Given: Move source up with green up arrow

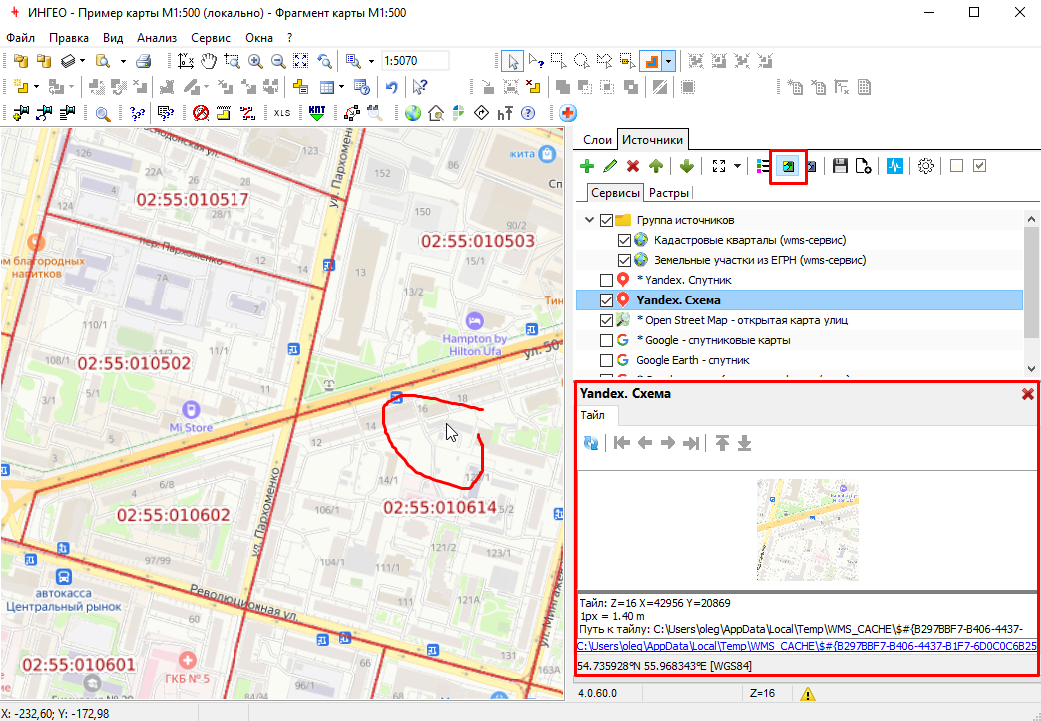Looking at the screenshot, I should (x=656, y=166).
